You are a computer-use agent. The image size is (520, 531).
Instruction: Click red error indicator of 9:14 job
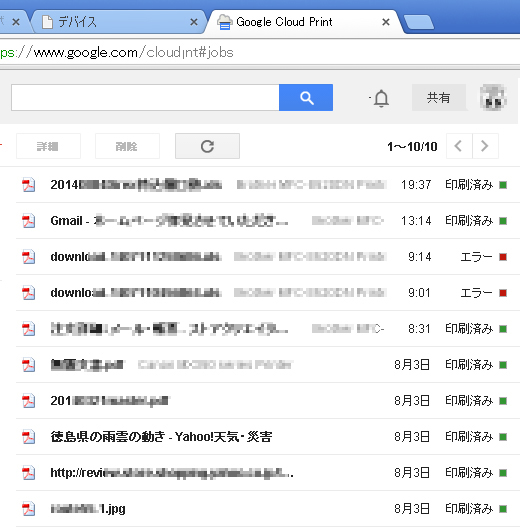click(x=503, y=257)
